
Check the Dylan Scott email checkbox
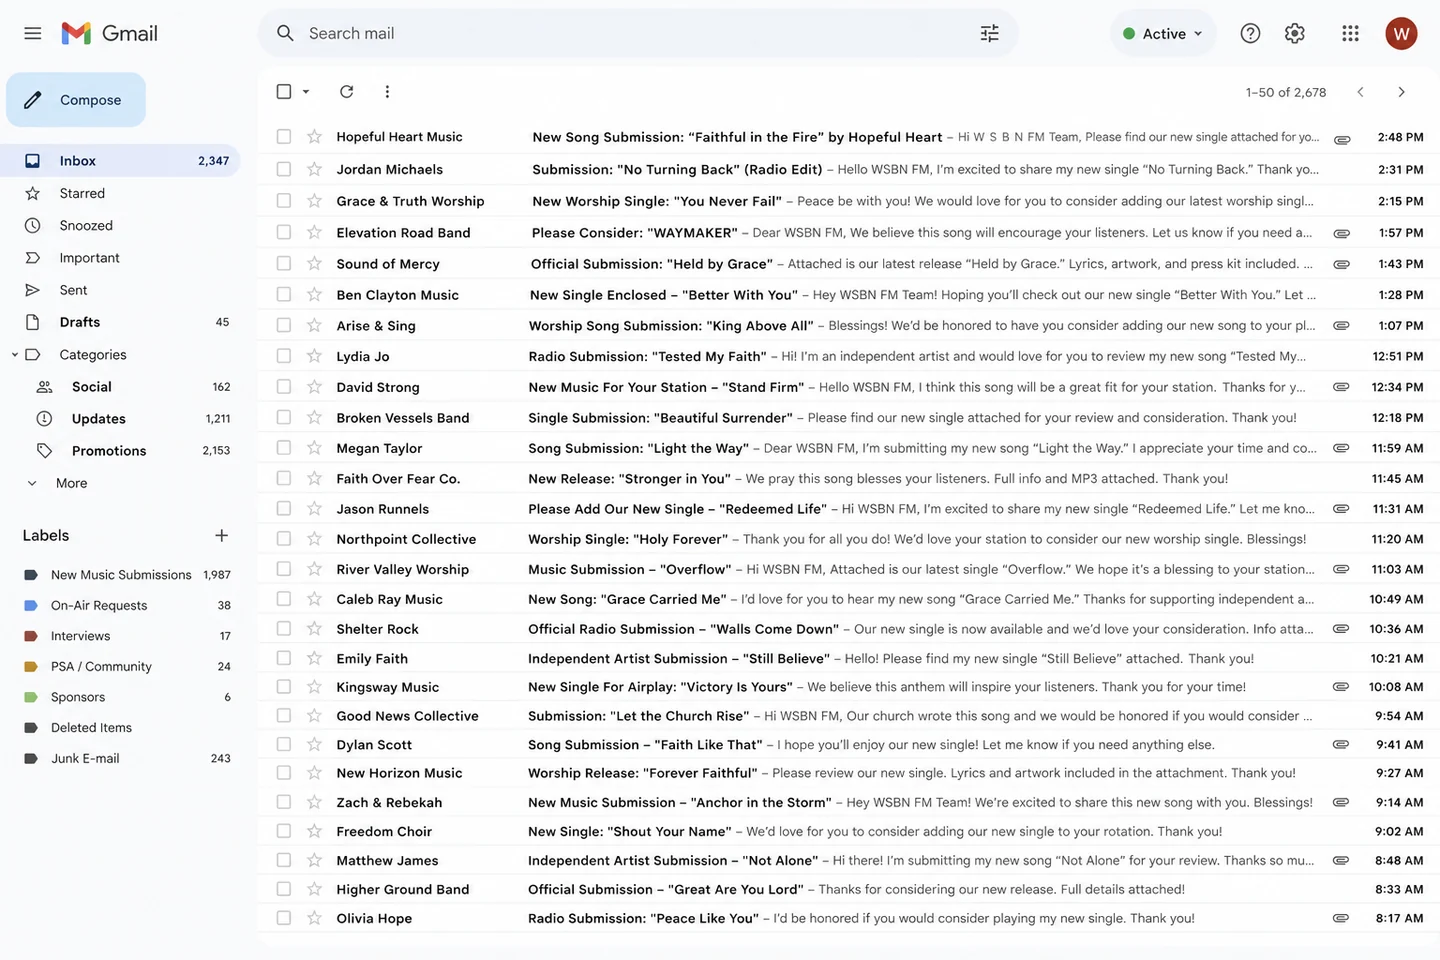[x=284, y=745]
